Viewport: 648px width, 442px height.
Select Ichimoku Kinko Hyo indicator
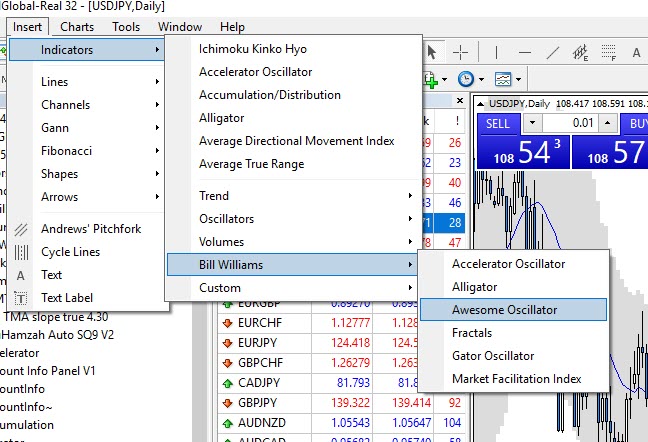coord(294,49)
